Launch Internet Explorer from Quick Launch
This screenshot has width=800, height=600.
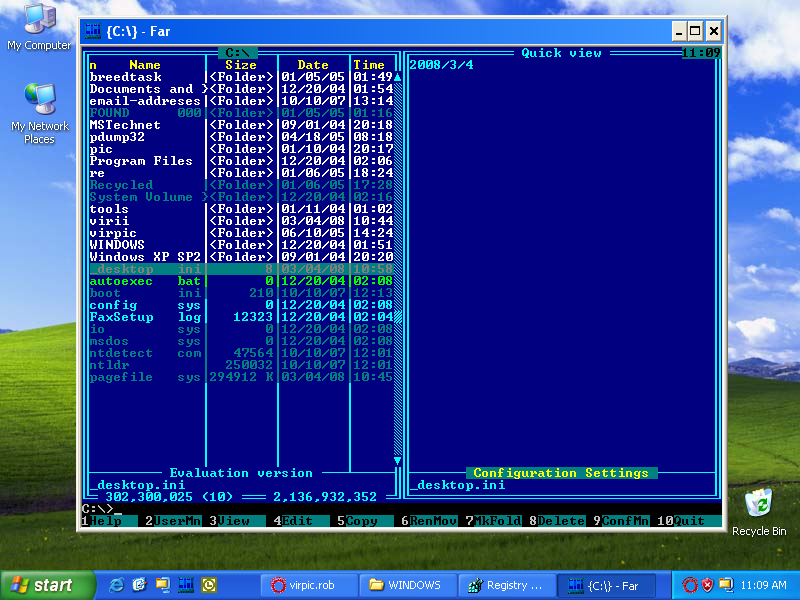pos(116,585)
